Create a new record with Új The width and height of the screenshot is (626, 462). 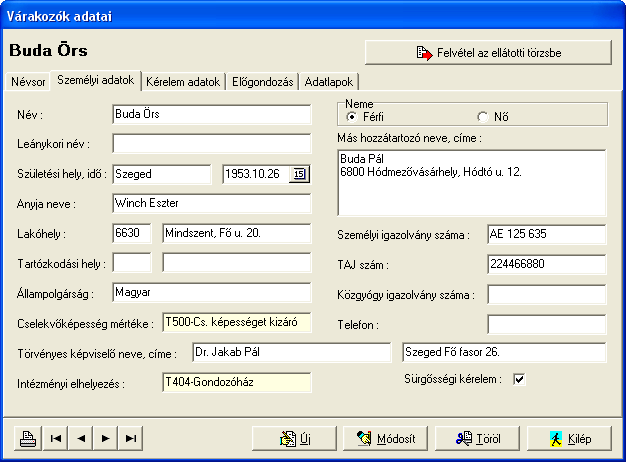pos(294,438)
